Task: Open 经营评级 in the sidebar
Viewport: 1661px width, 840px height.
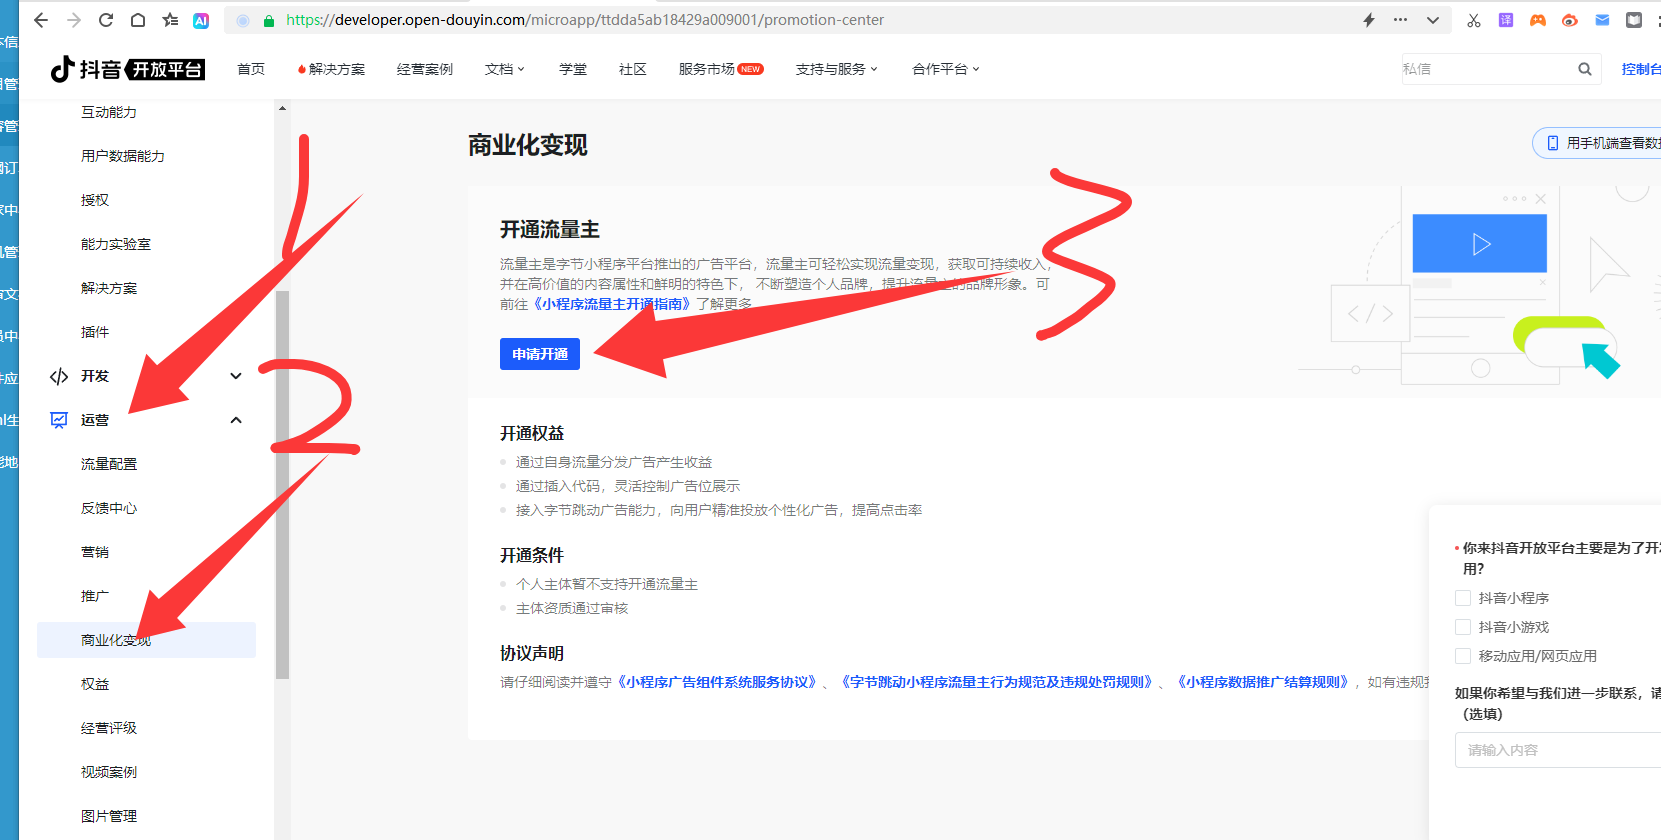Action: (109, 728)
